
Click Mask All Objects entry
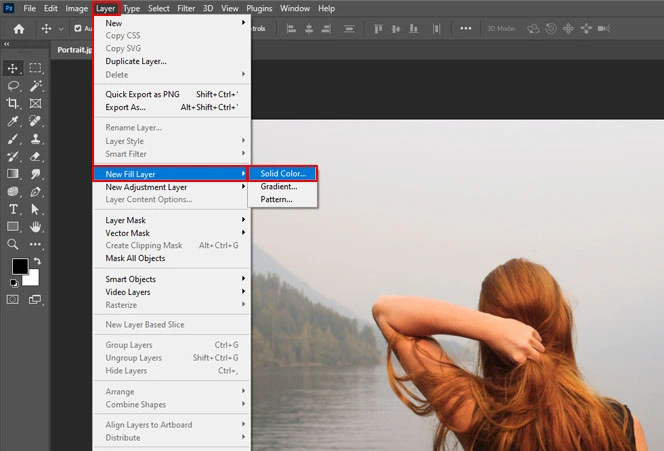(172, 258)
